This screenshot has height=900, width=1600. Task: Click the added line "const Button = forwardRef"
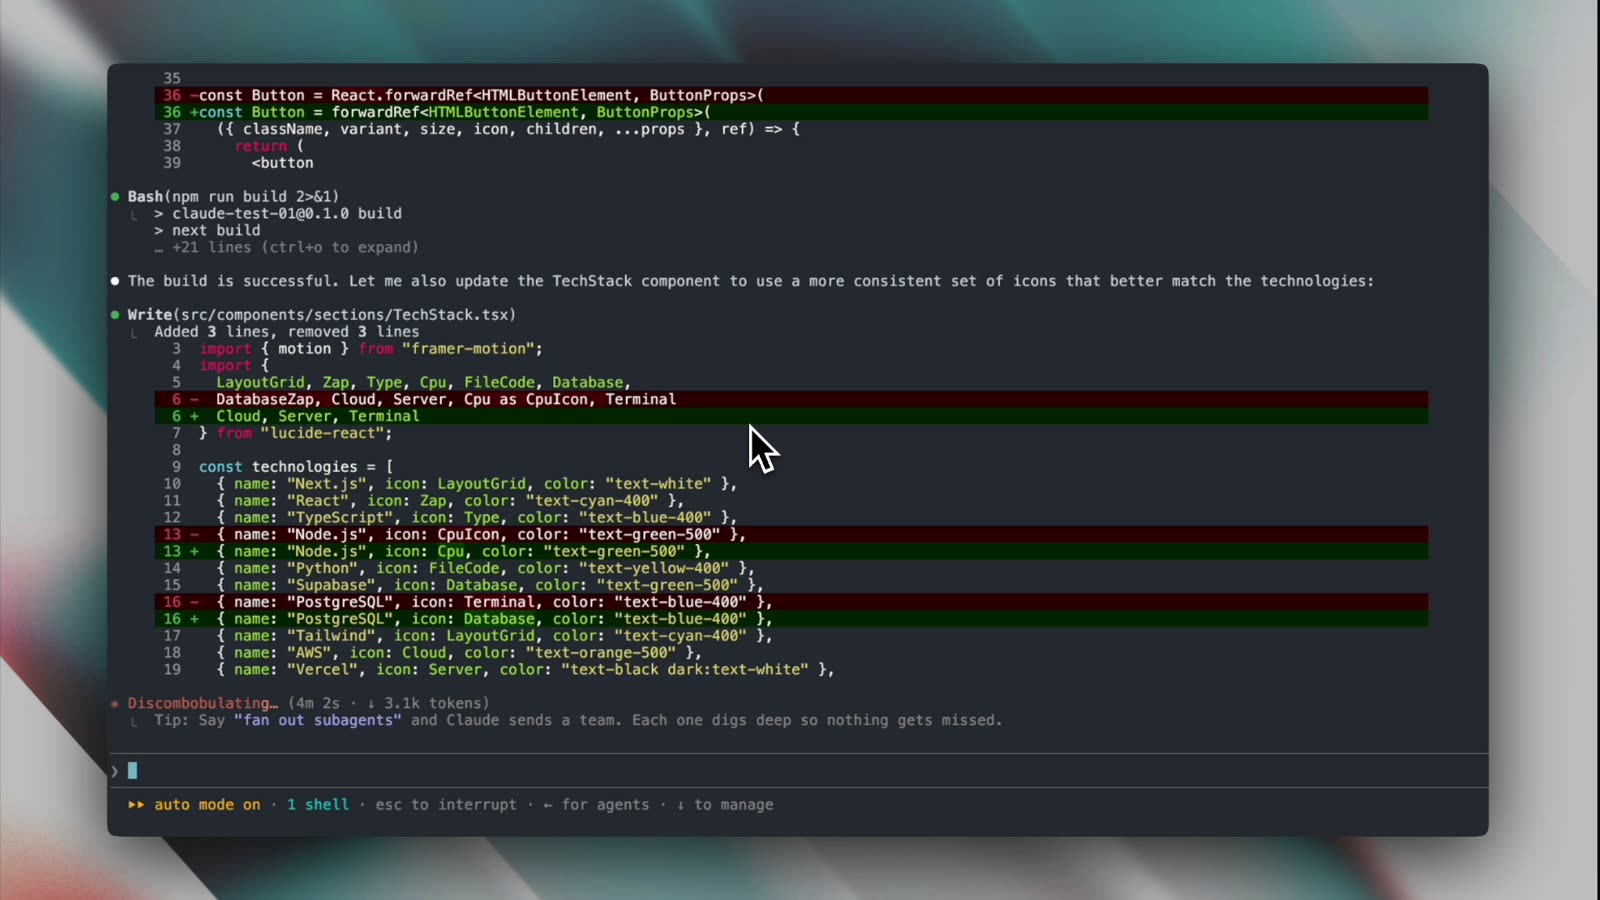(791, 112)
